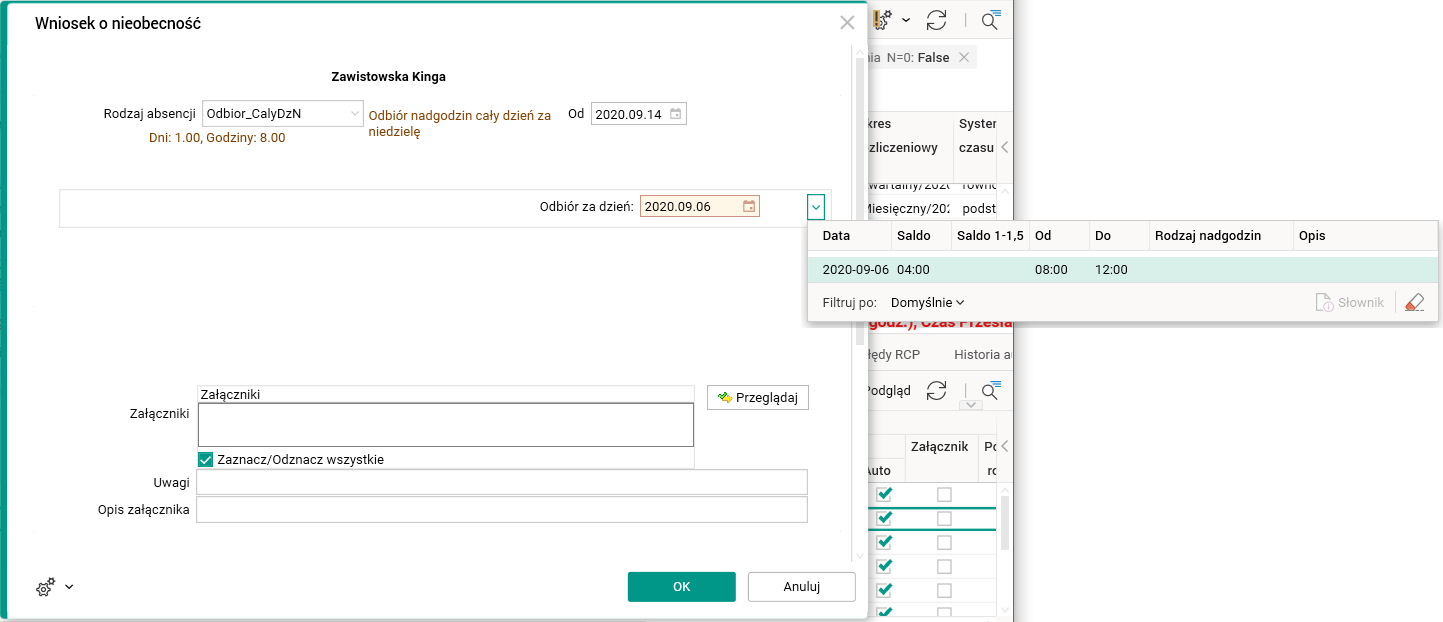Click the Słownik button in popup
Screen dimensions: 1443x622
[x=1349, y=302]
